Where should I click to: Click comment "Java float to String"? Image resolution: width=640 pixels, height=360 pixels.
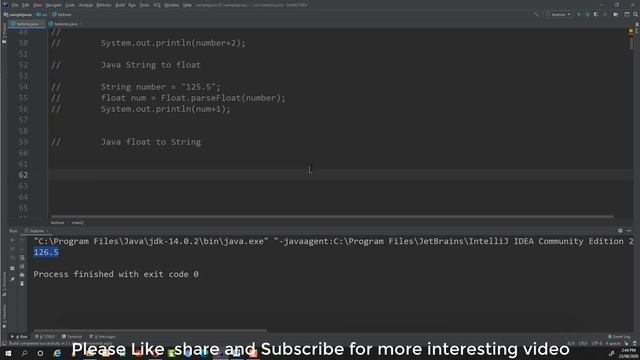(151, 142)
